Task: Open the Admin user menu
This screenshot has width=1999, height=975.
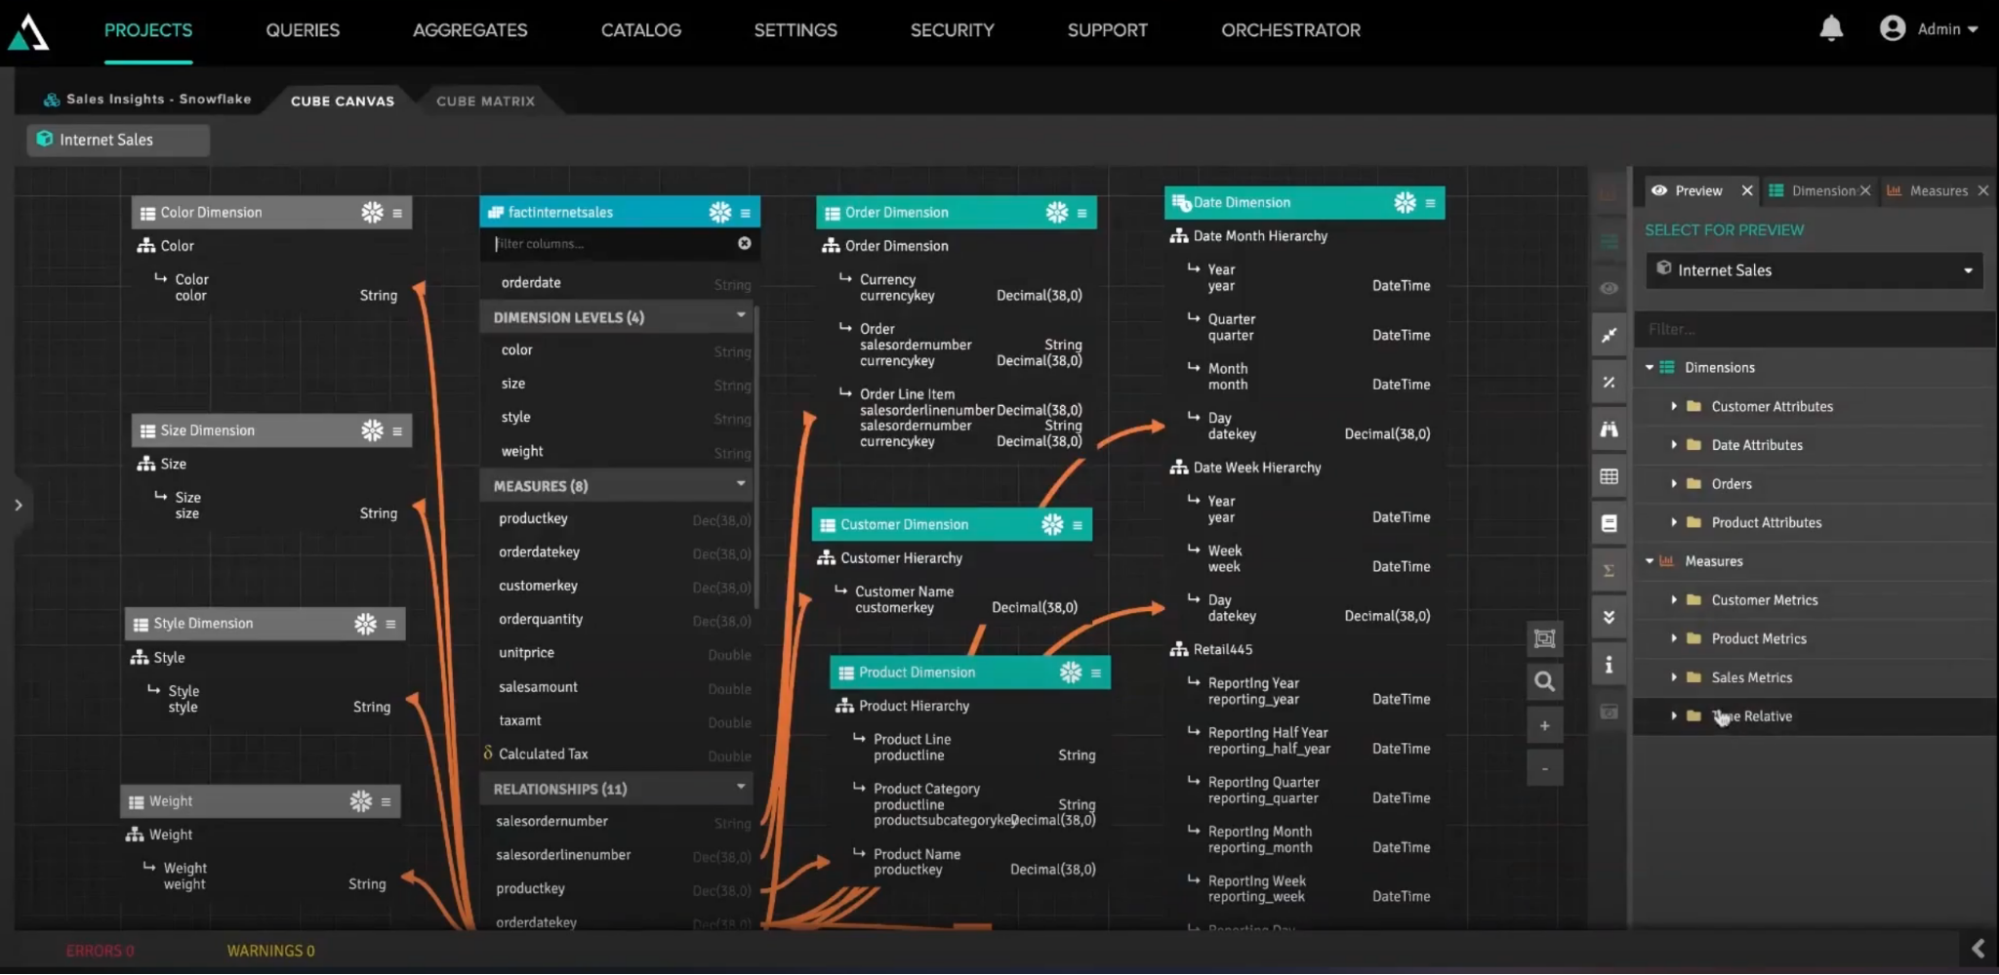Action: click(1928, 29)
